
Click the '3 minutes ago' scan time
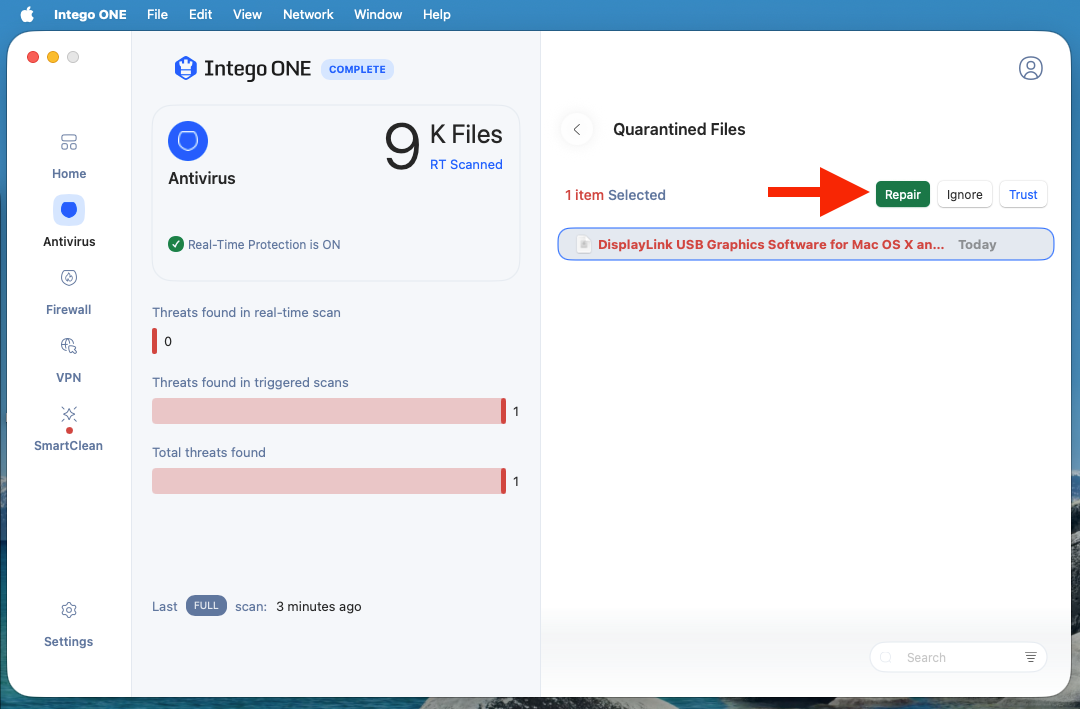(319, 606)
